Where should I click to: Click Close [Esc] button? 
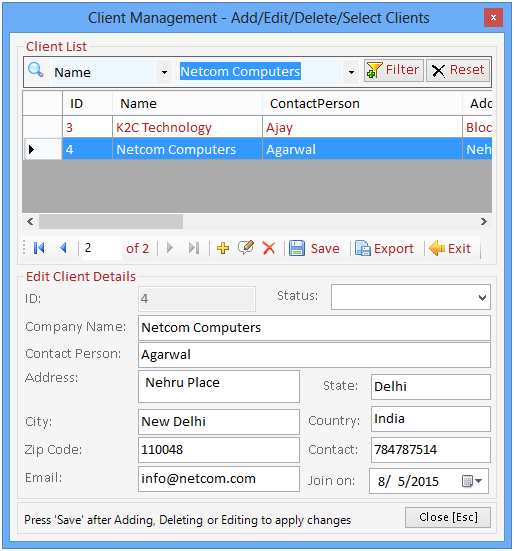[448, 517]
